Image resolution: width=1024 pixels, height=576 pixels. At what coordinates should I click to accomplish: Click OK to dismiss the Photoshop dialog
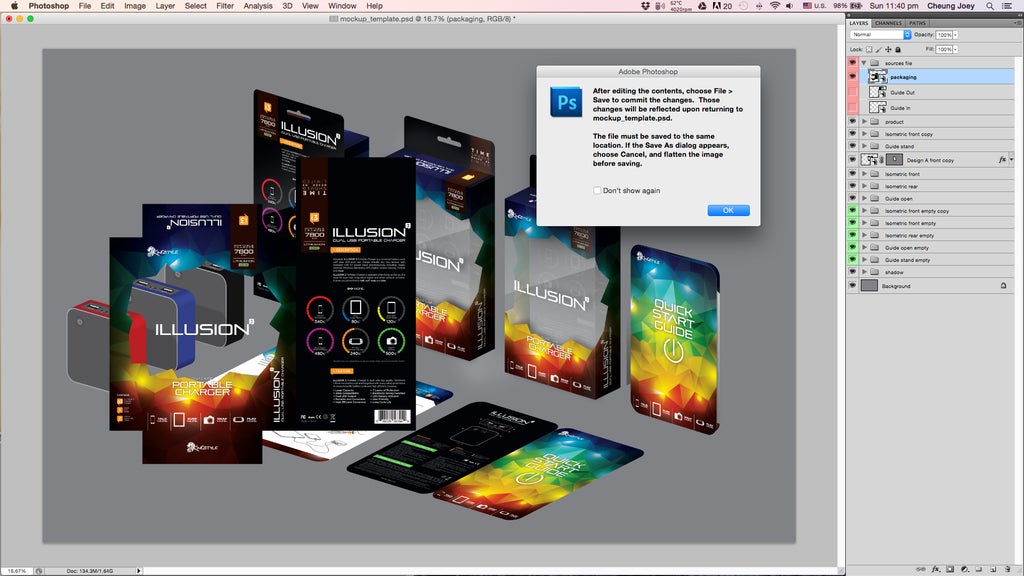click(728, 210)
